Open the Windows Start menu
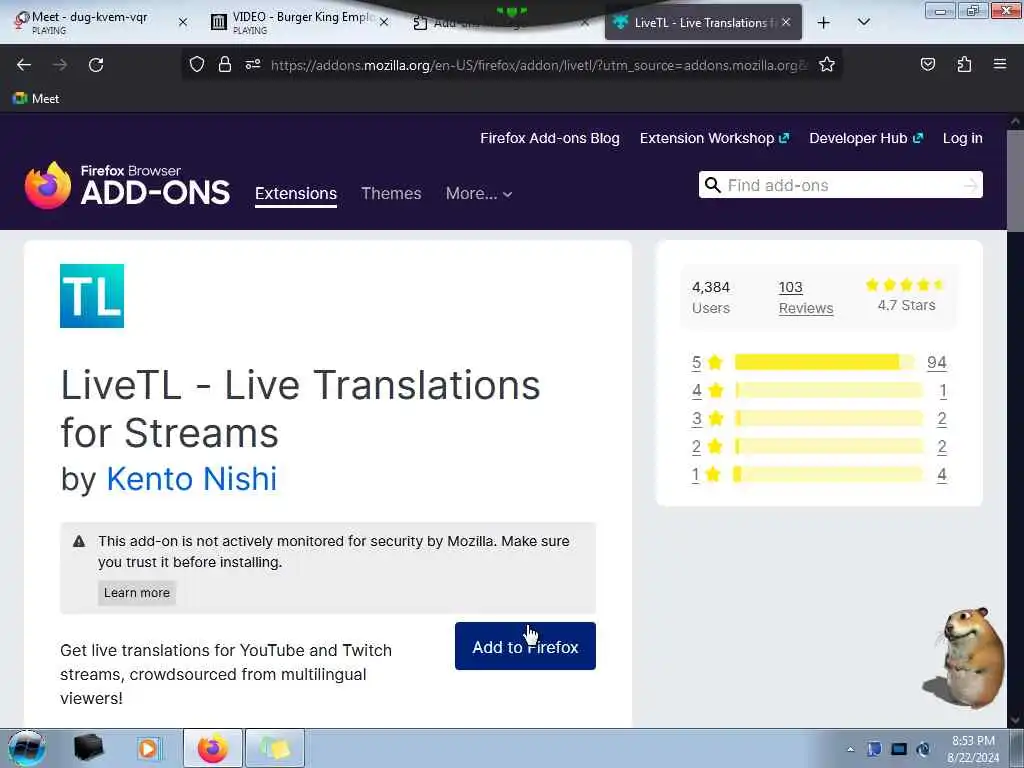Screen dimensions: 1024x768 point(27,748)
